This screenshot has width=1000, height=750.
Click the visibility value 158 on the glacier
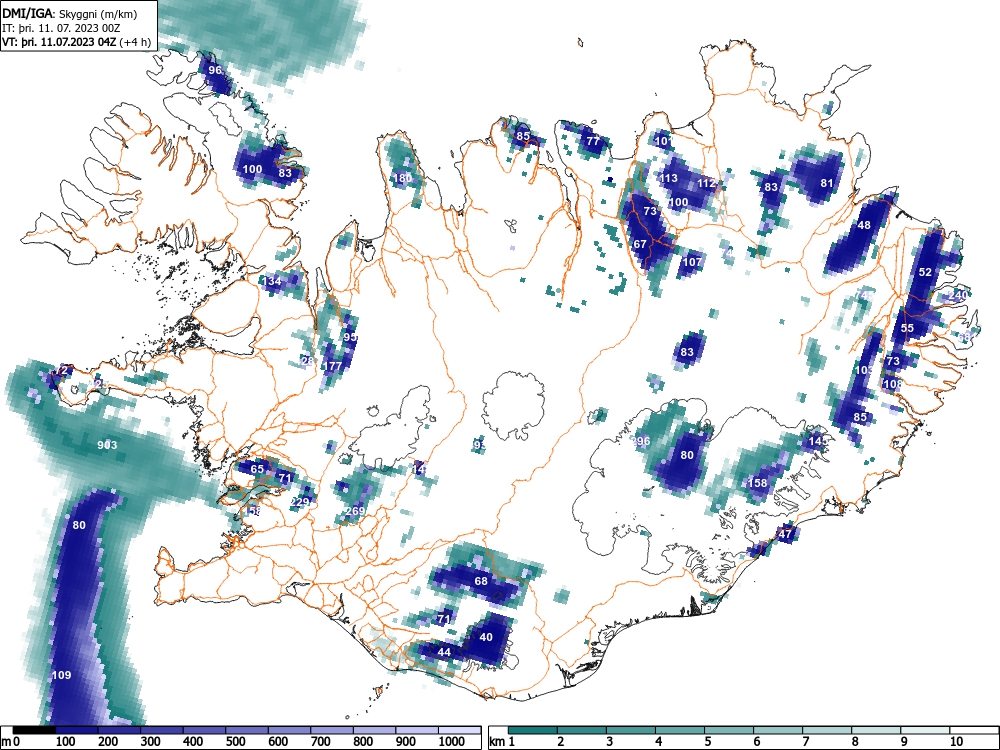(757, 483)
